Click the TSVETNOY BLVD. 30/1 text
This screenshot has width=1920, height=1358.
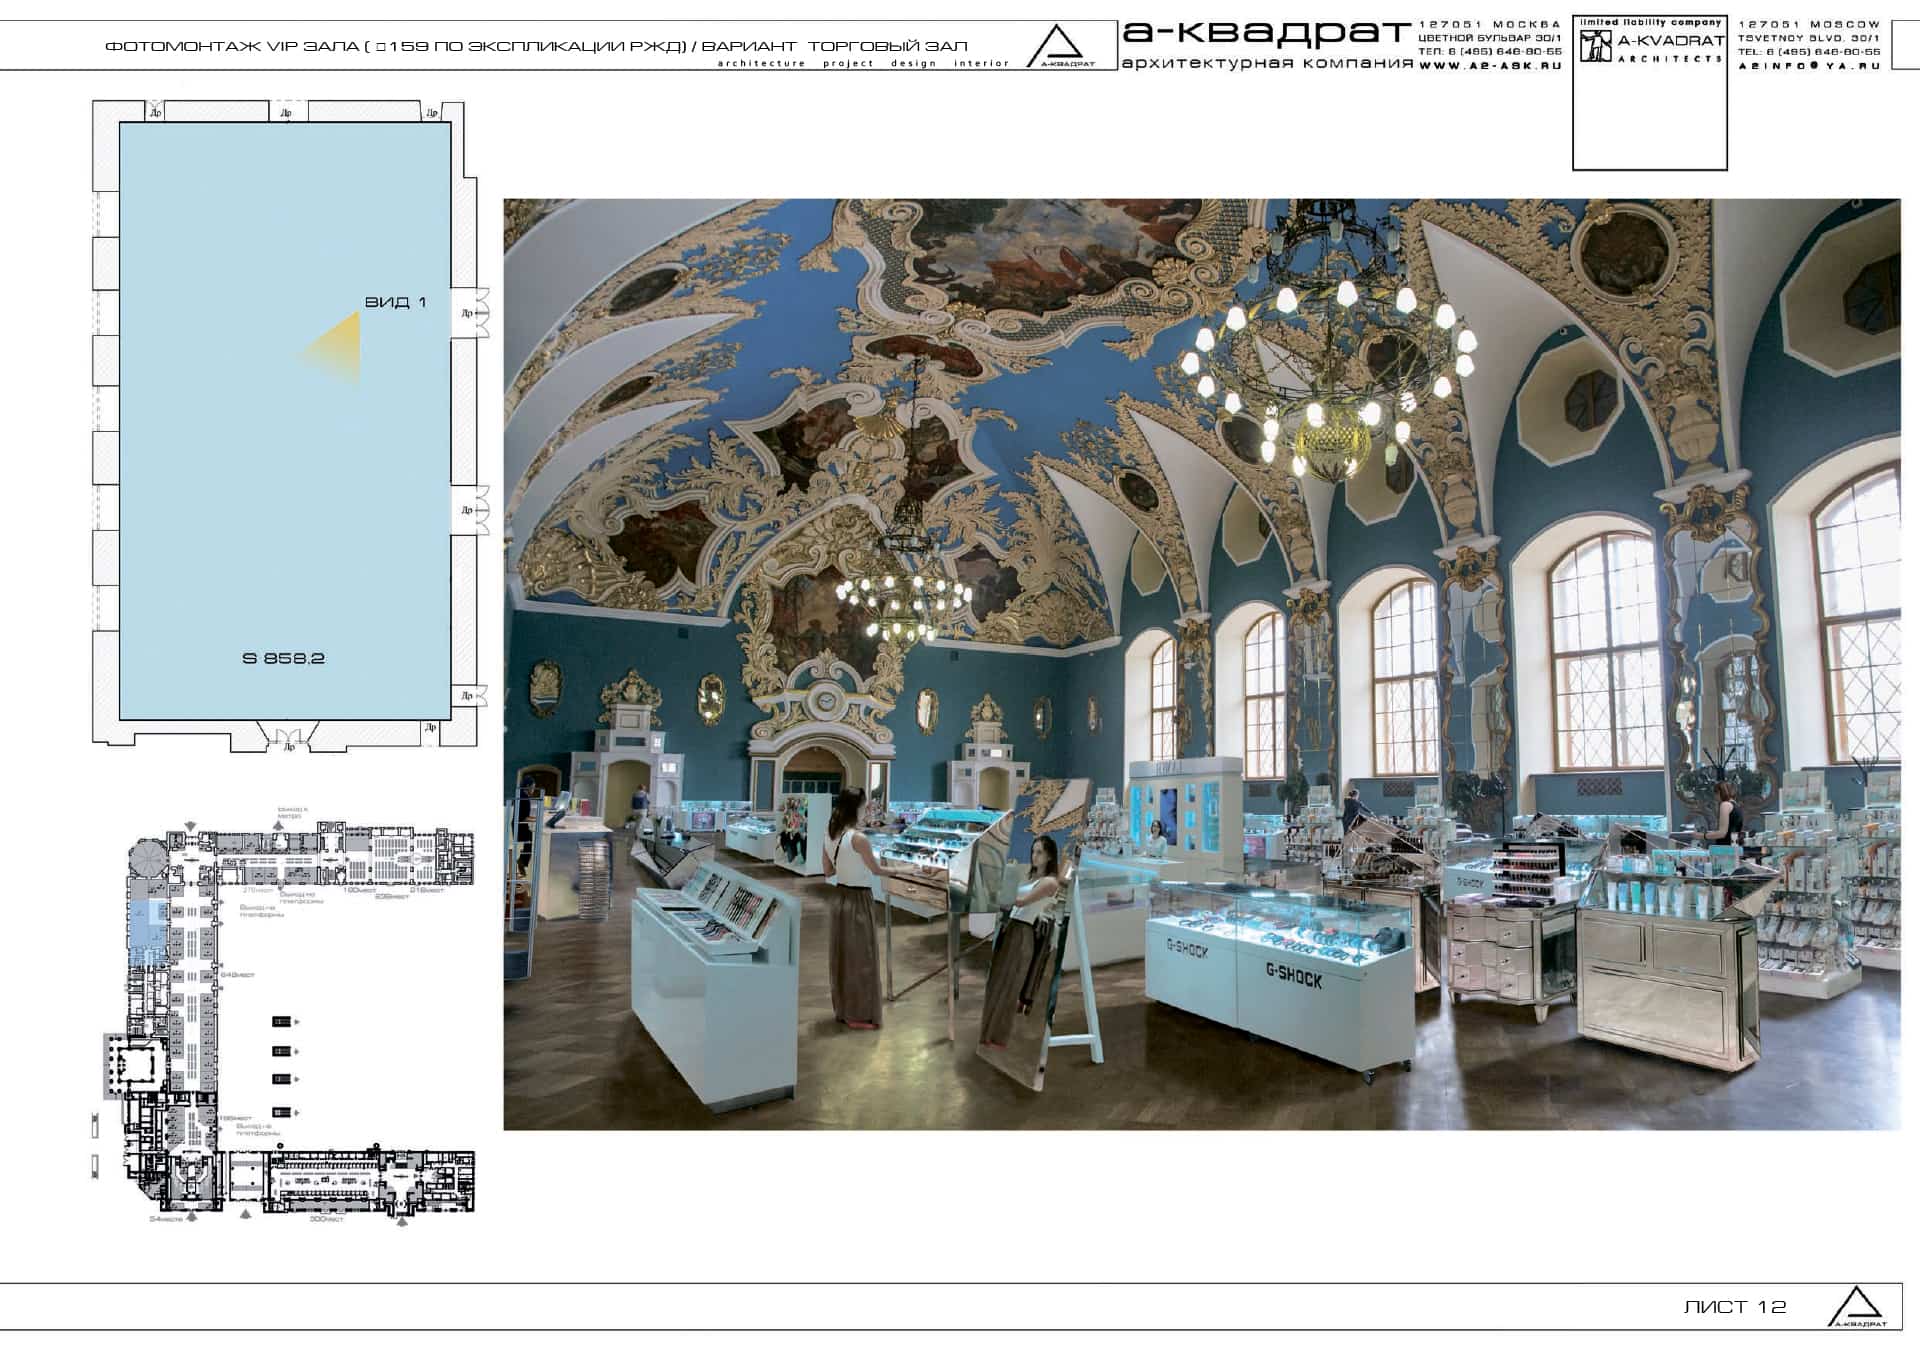(1809, 37)
